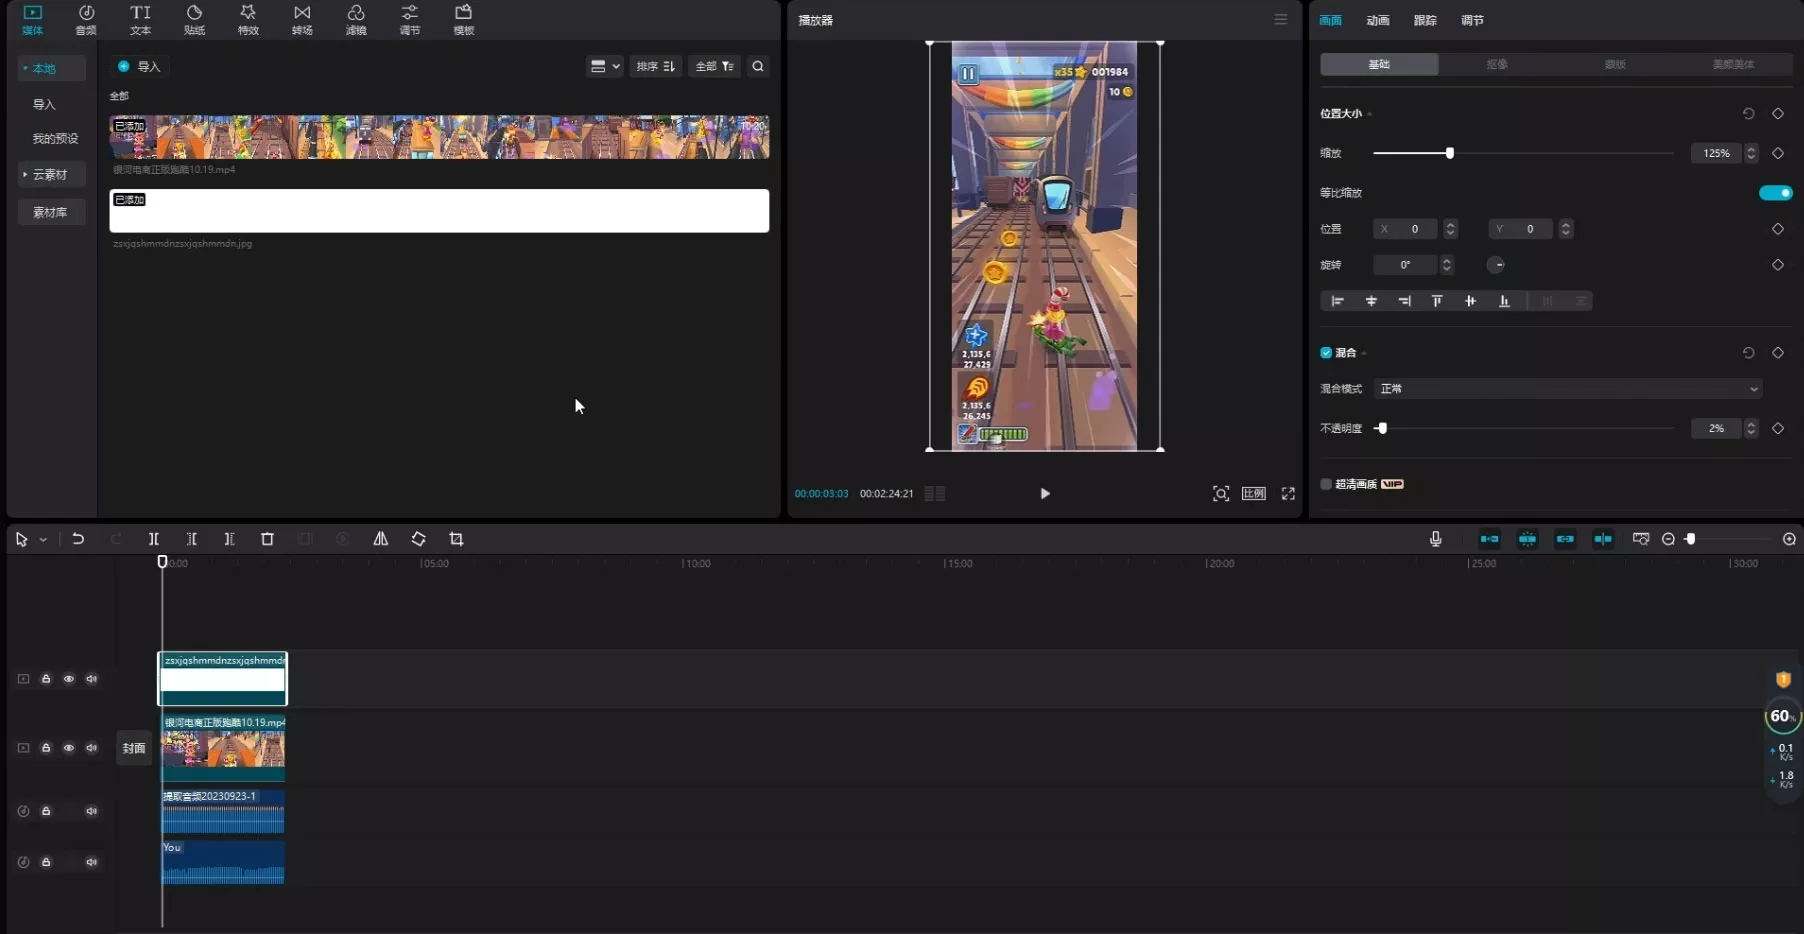Delete the selected clip with trash icon
Viewport: 1804px width, 934px height.
click(267, 539)
